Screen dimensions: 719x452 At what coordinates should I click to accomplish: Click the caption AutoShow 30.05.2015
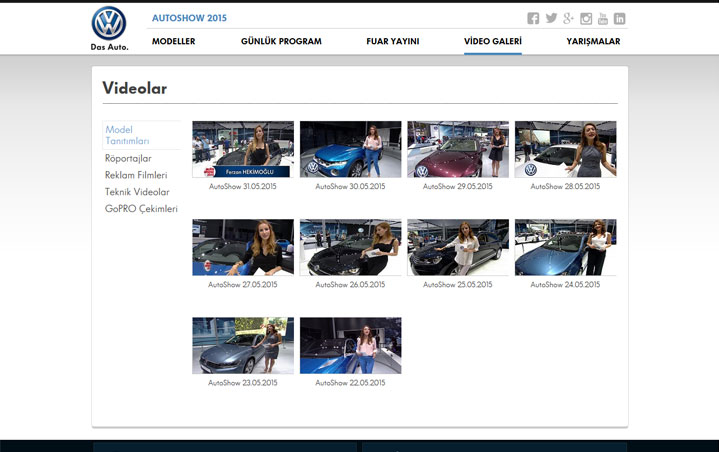pyautogui.click(x=350, y=187)
